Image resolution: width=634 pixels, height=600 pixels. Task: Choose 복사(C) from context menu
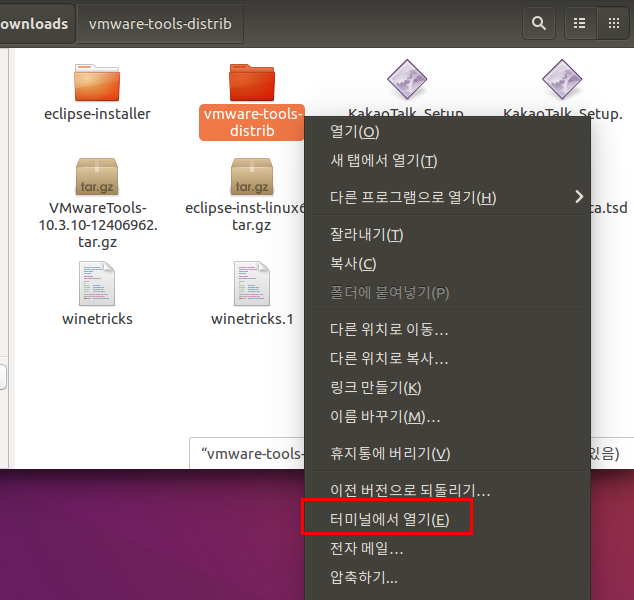(448, 264)
